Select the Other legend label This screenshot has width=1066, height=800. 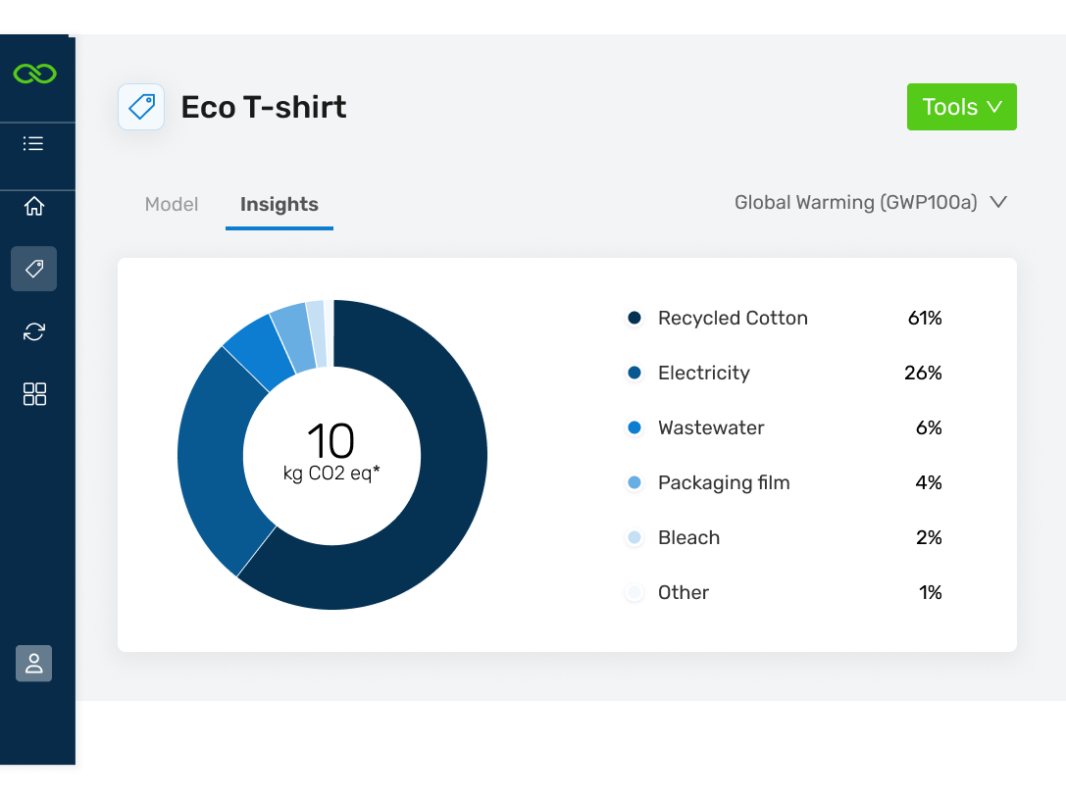click(x=683, y=593)
